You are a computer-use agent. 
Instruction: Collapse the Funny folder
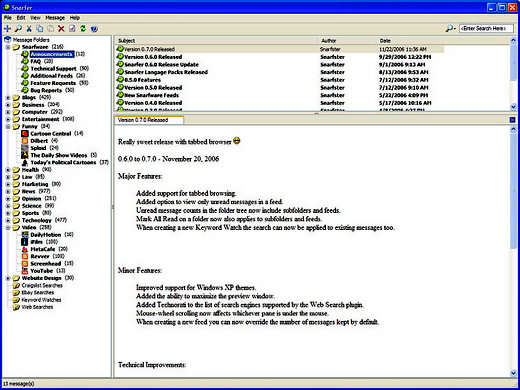(x=8, y=127)
